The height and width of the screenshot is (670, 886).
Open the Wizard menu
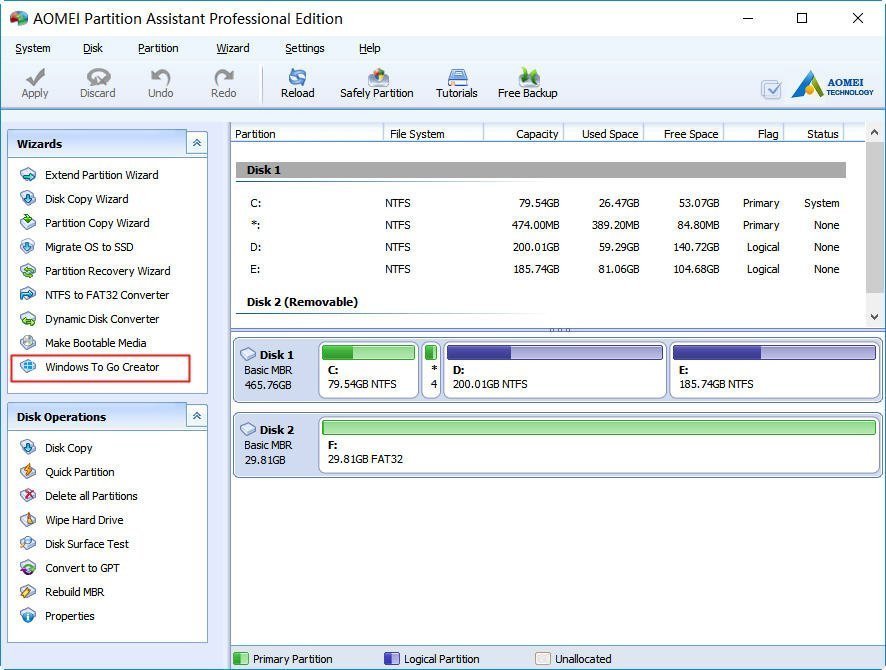tap(233, 48)
